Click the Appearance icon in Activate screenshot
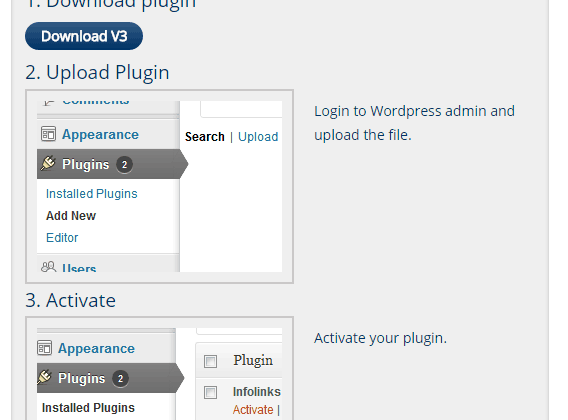 (x=45, y=348)
